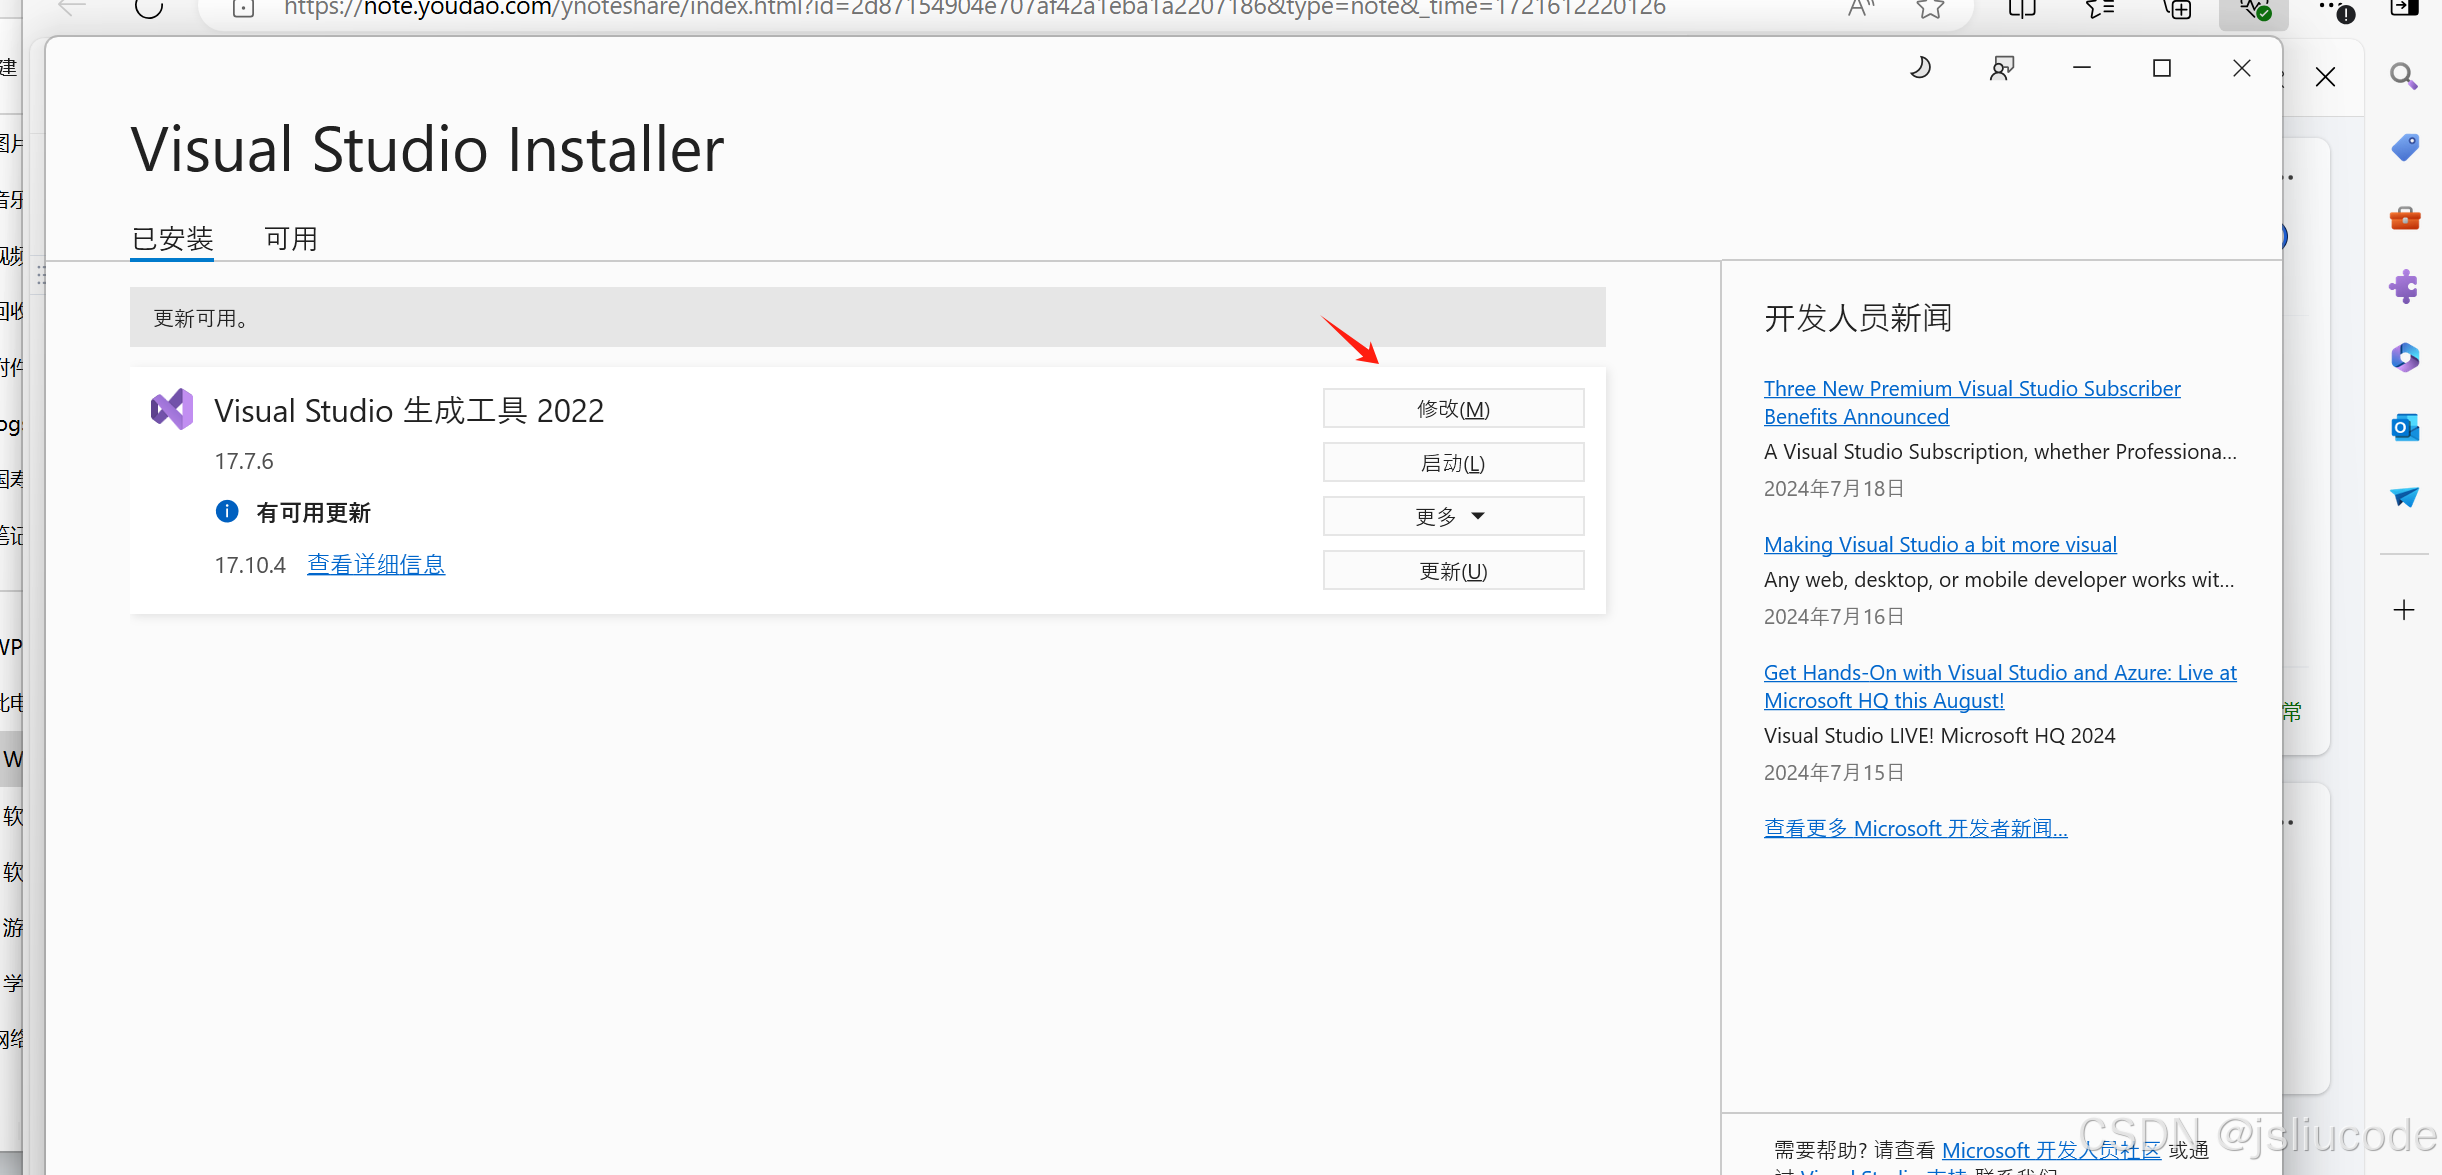Open the 查看详细信息 link
The height and width of the screenshot is (1175, 2442).
(x=376, y=565)
